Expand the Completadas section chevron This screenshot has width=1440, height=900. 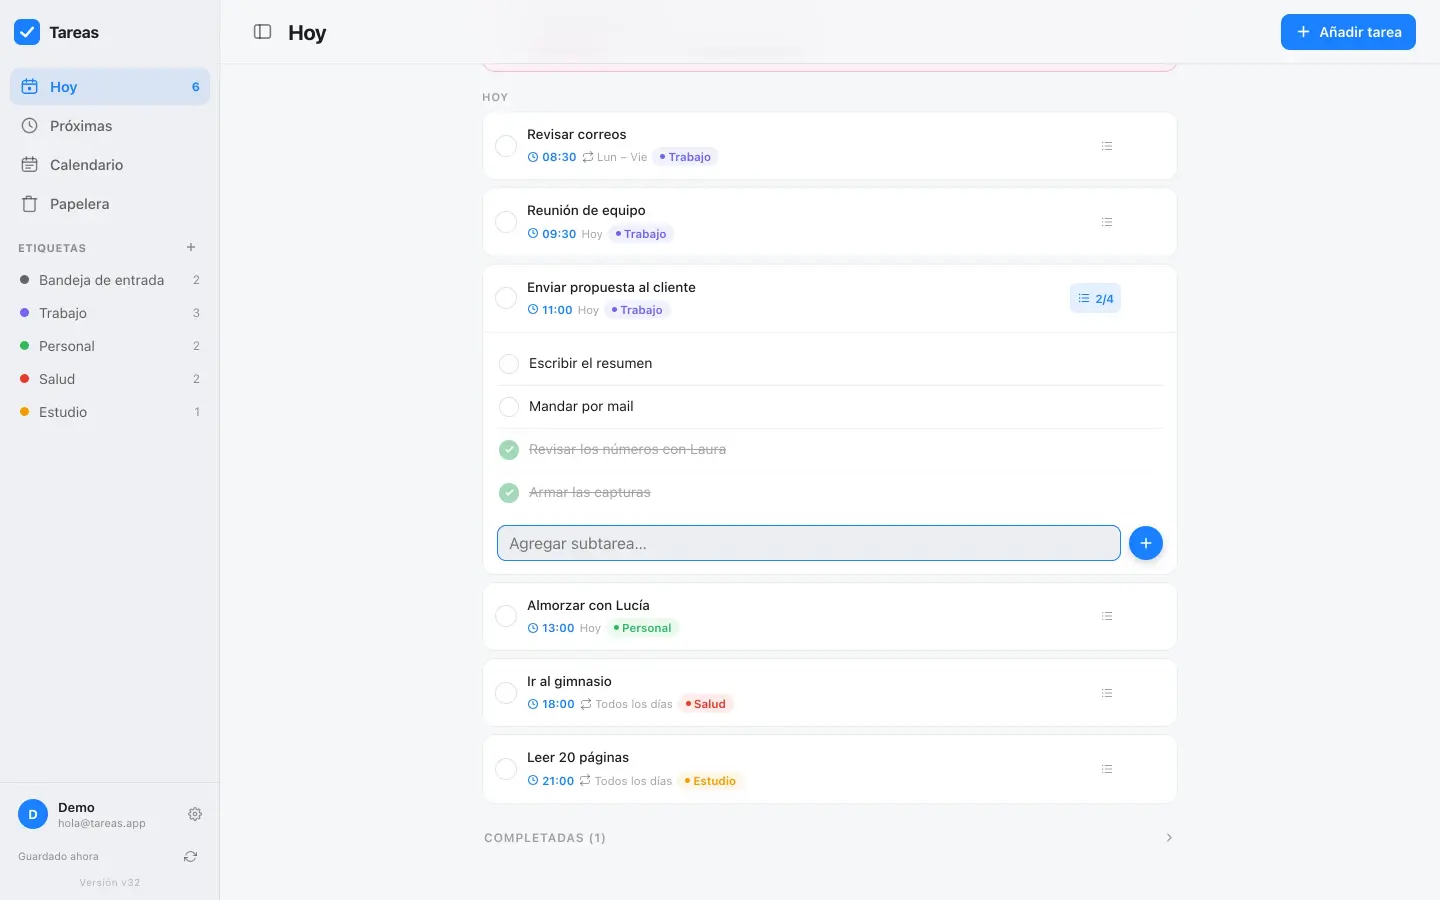1169,838
